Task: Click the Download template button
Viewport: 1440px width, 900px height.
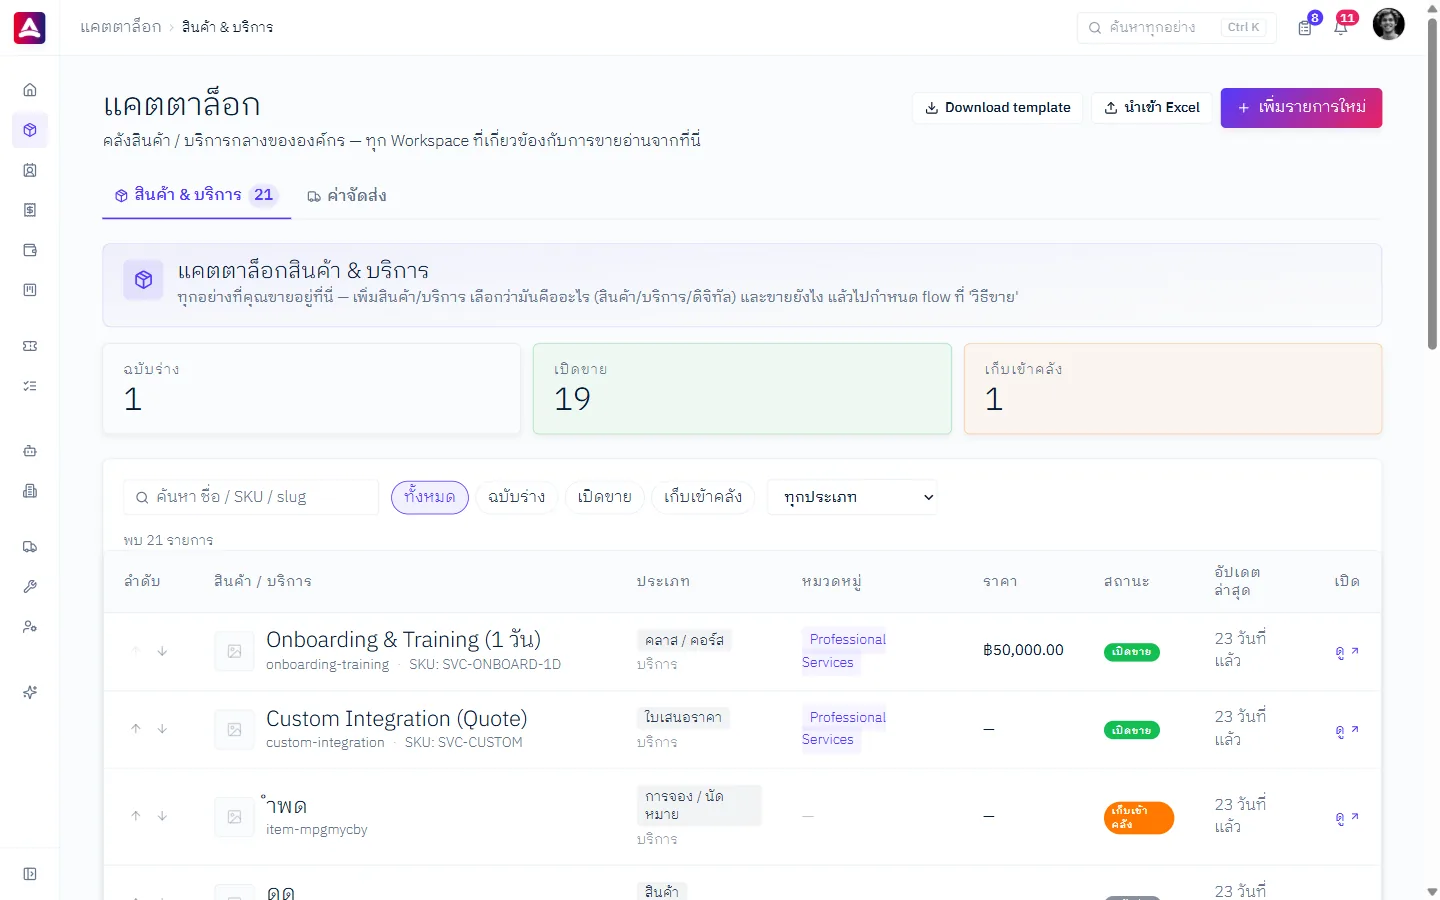Action: click(x=997, y=108)
